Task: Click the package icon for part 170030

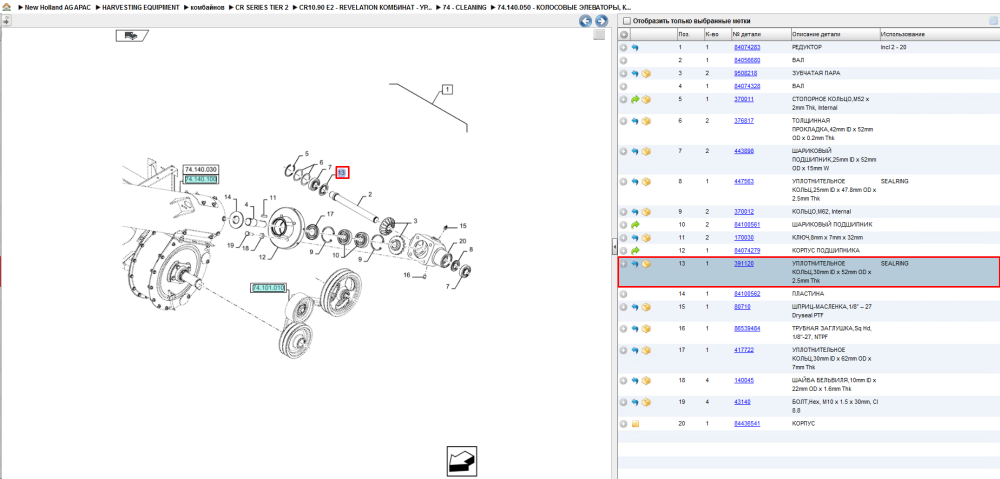Action: pyautogui.click(x=646, y=237)
